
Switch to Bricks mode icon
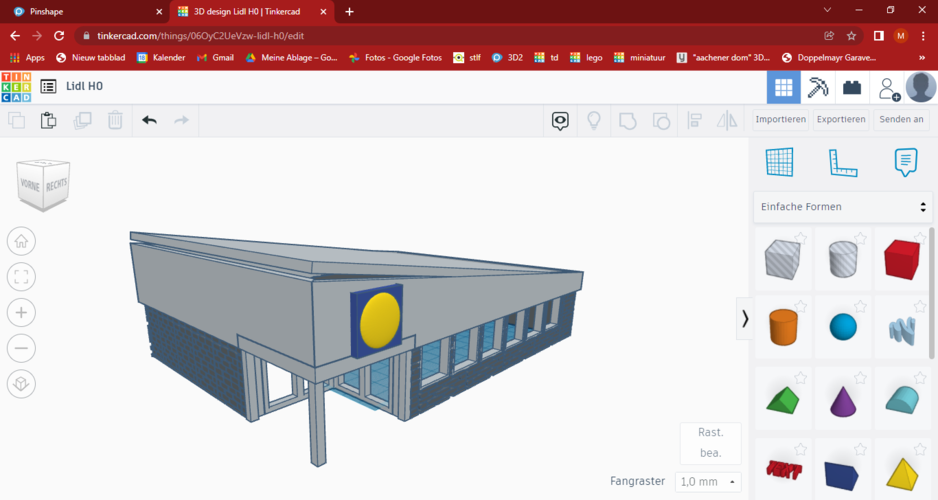(x=852, y=88)
